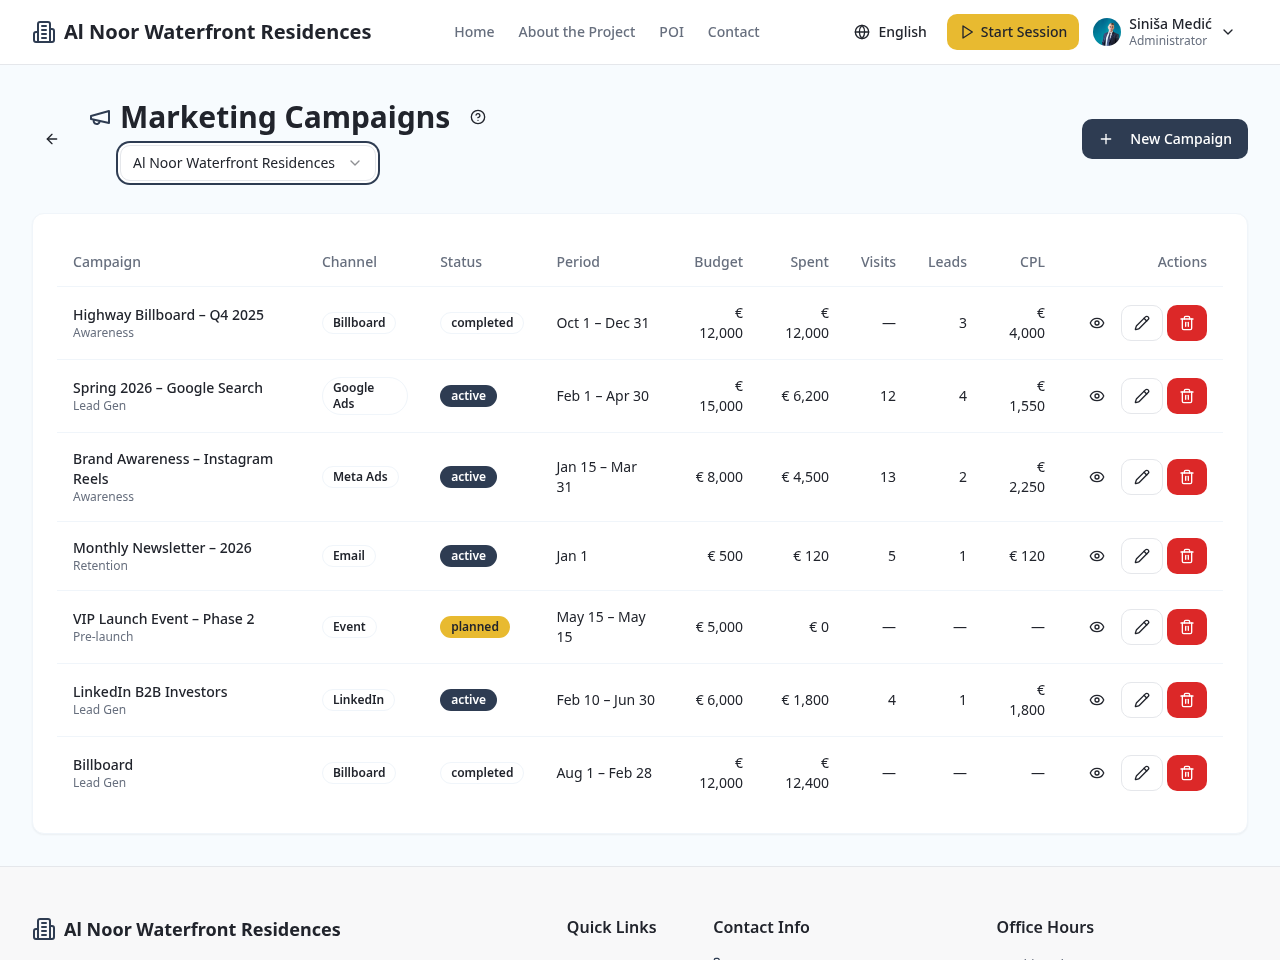This screenshot has height=960, width=1280.
Task: View Monthly Newsletter – 2026 details
Action: pos(1097,556)
